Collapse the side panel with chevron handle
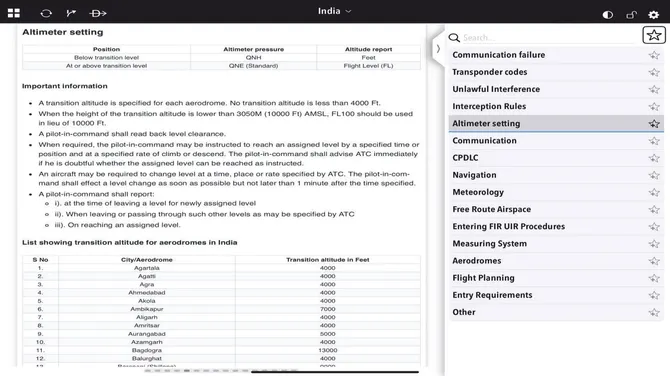 (438, 49)
